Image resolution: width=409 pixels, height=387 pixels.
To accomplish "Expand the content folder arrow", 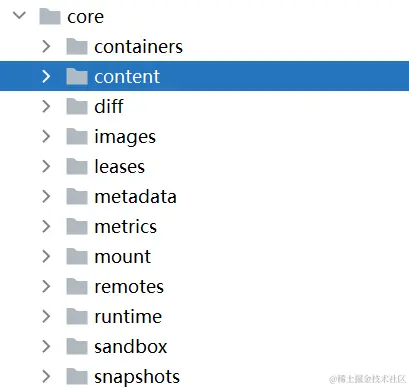I will click(46, 76).
